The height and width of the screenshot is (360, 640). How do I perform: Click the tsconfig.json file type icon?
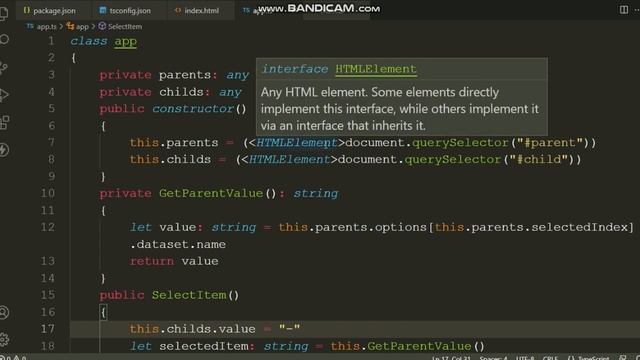click(103, 10)
